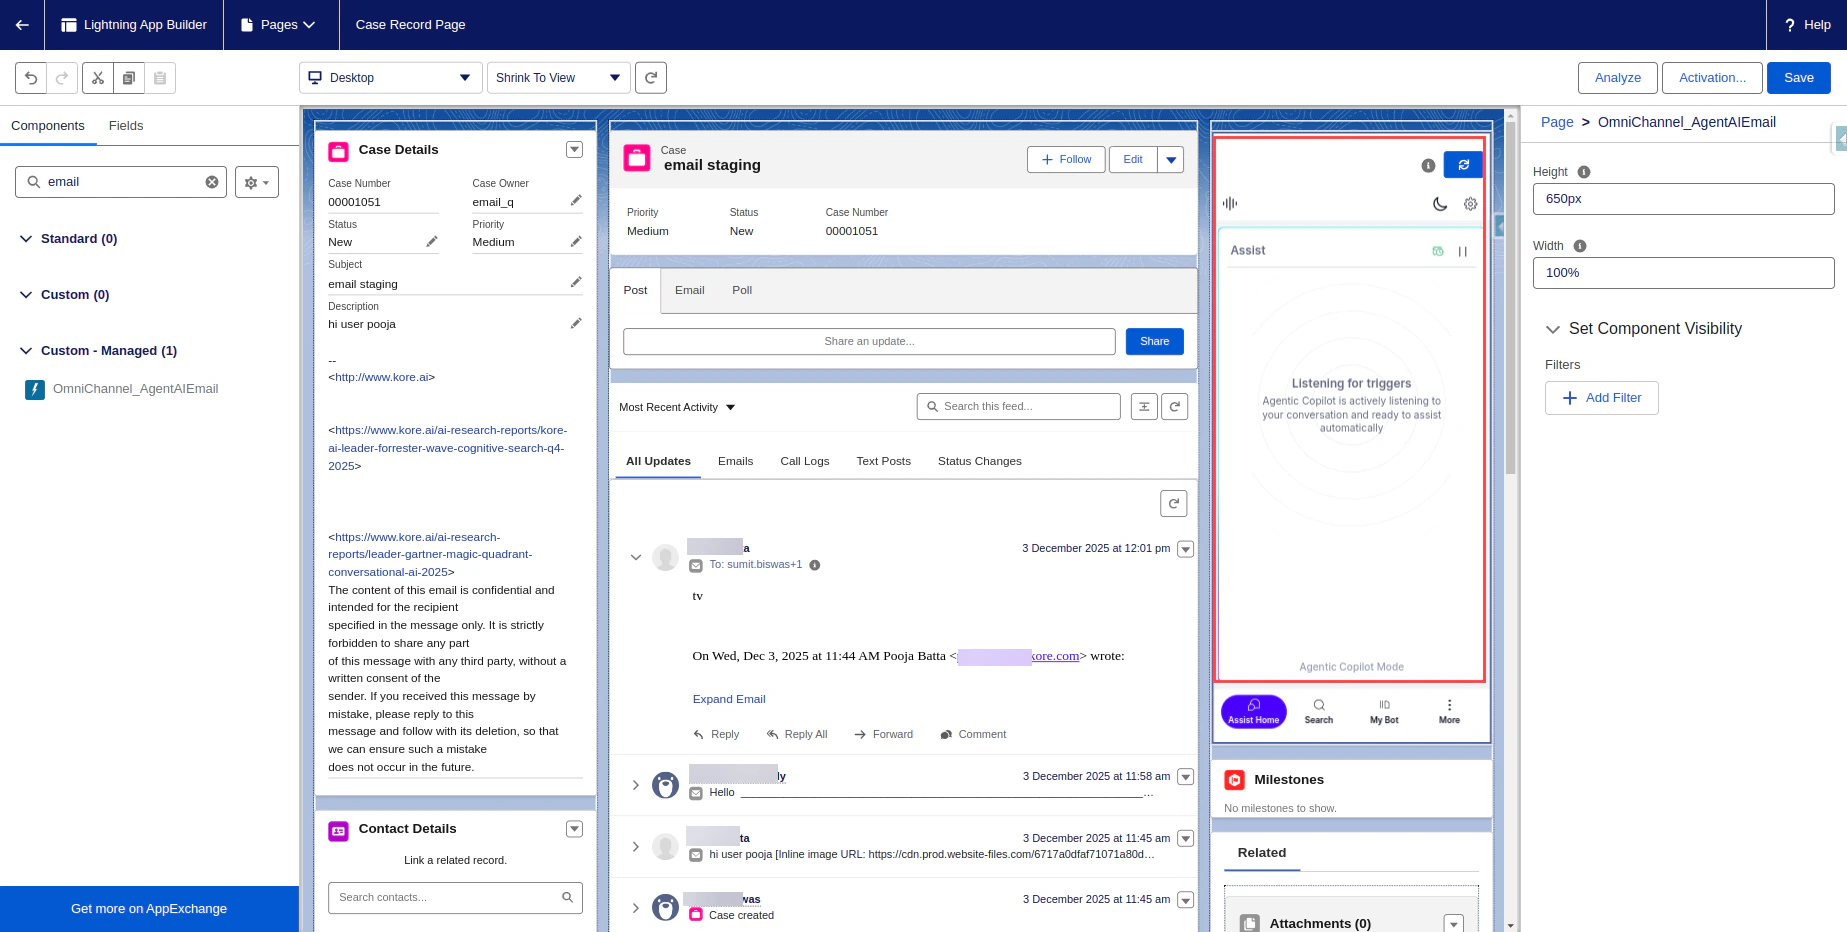
Task: Click the undo arrow icon
Action: (31, 78)
